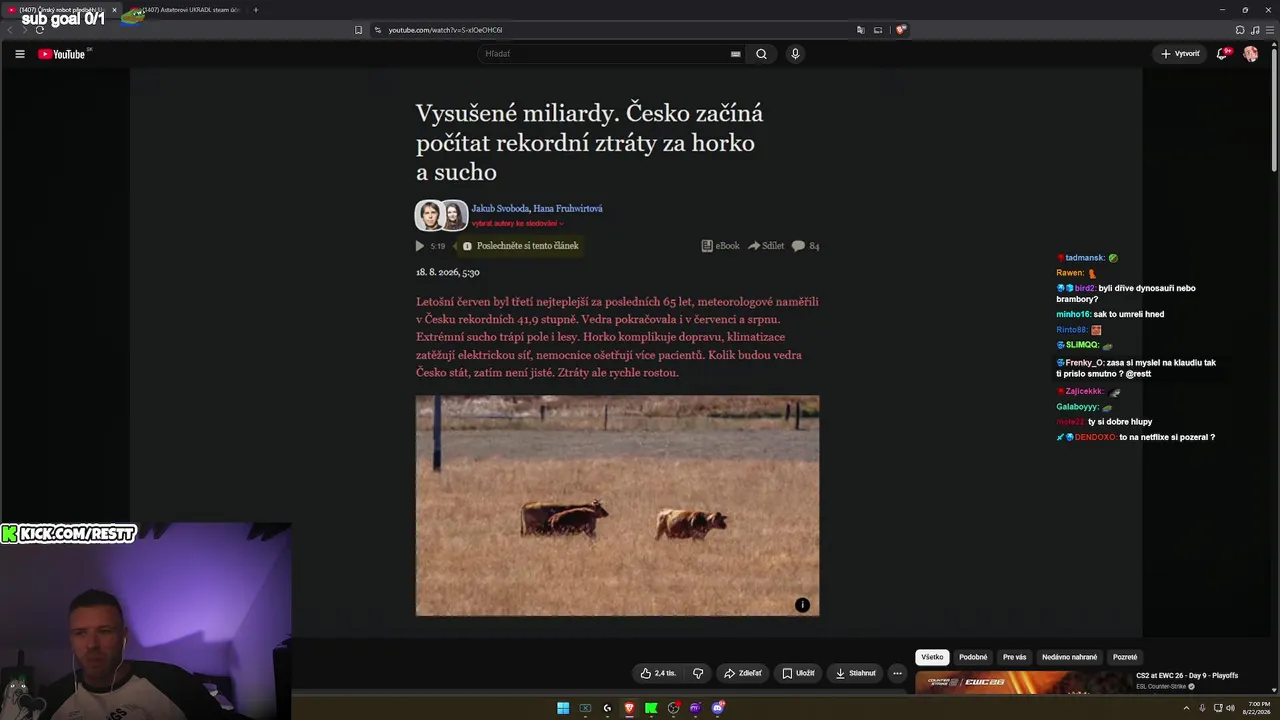Click chat username Frenky_O
This screenshot has width=1280, height=720.
click(1084, 363)
